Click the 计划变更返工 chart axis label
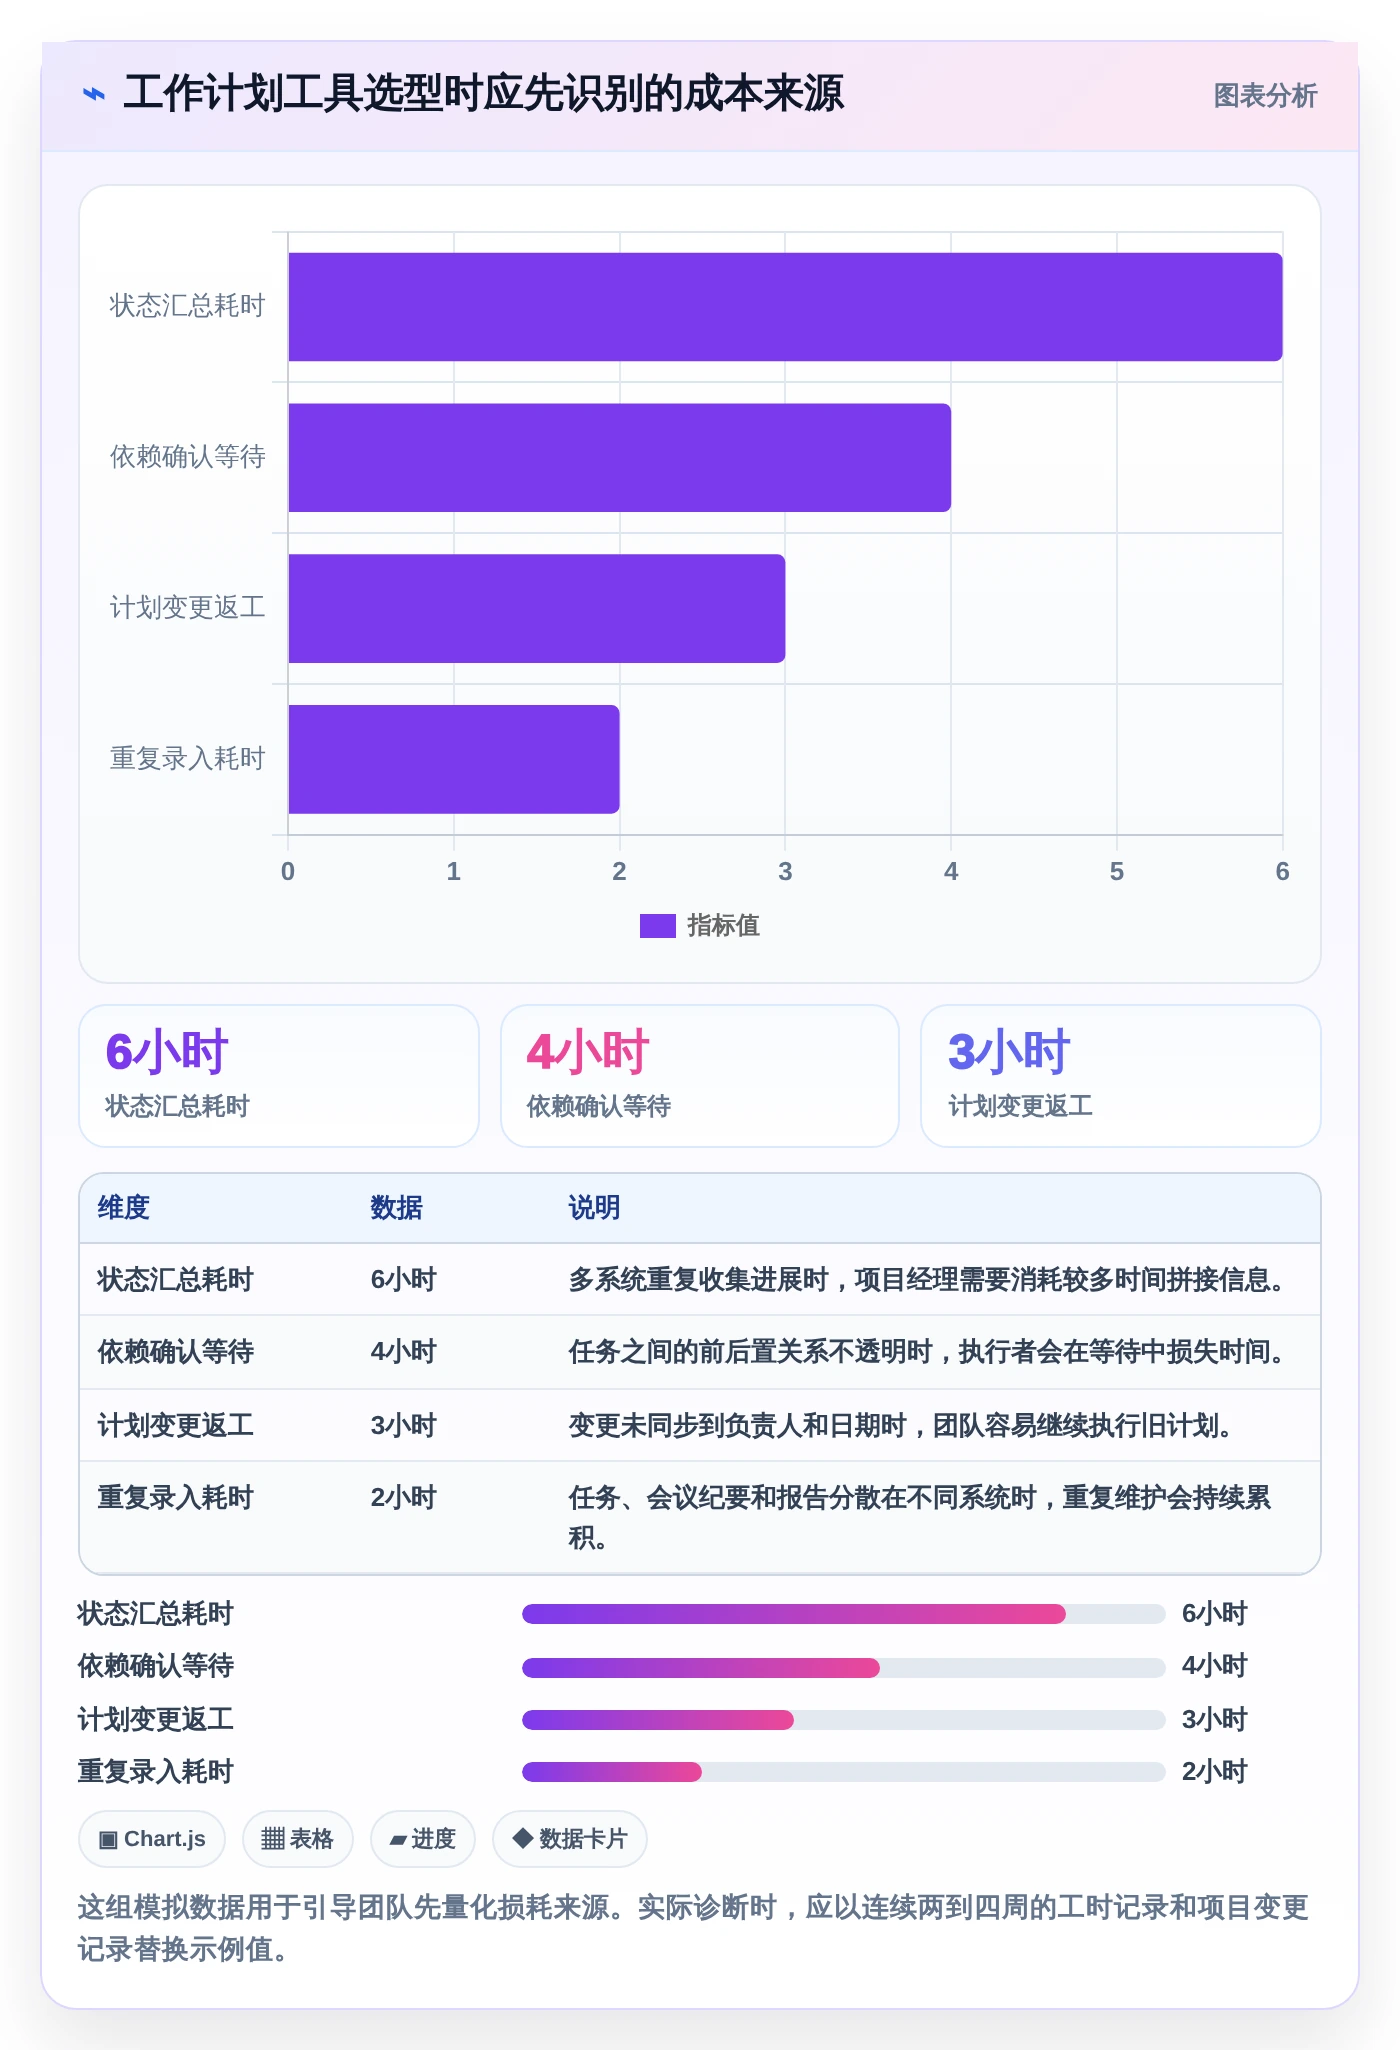 (x=187, y=608)
